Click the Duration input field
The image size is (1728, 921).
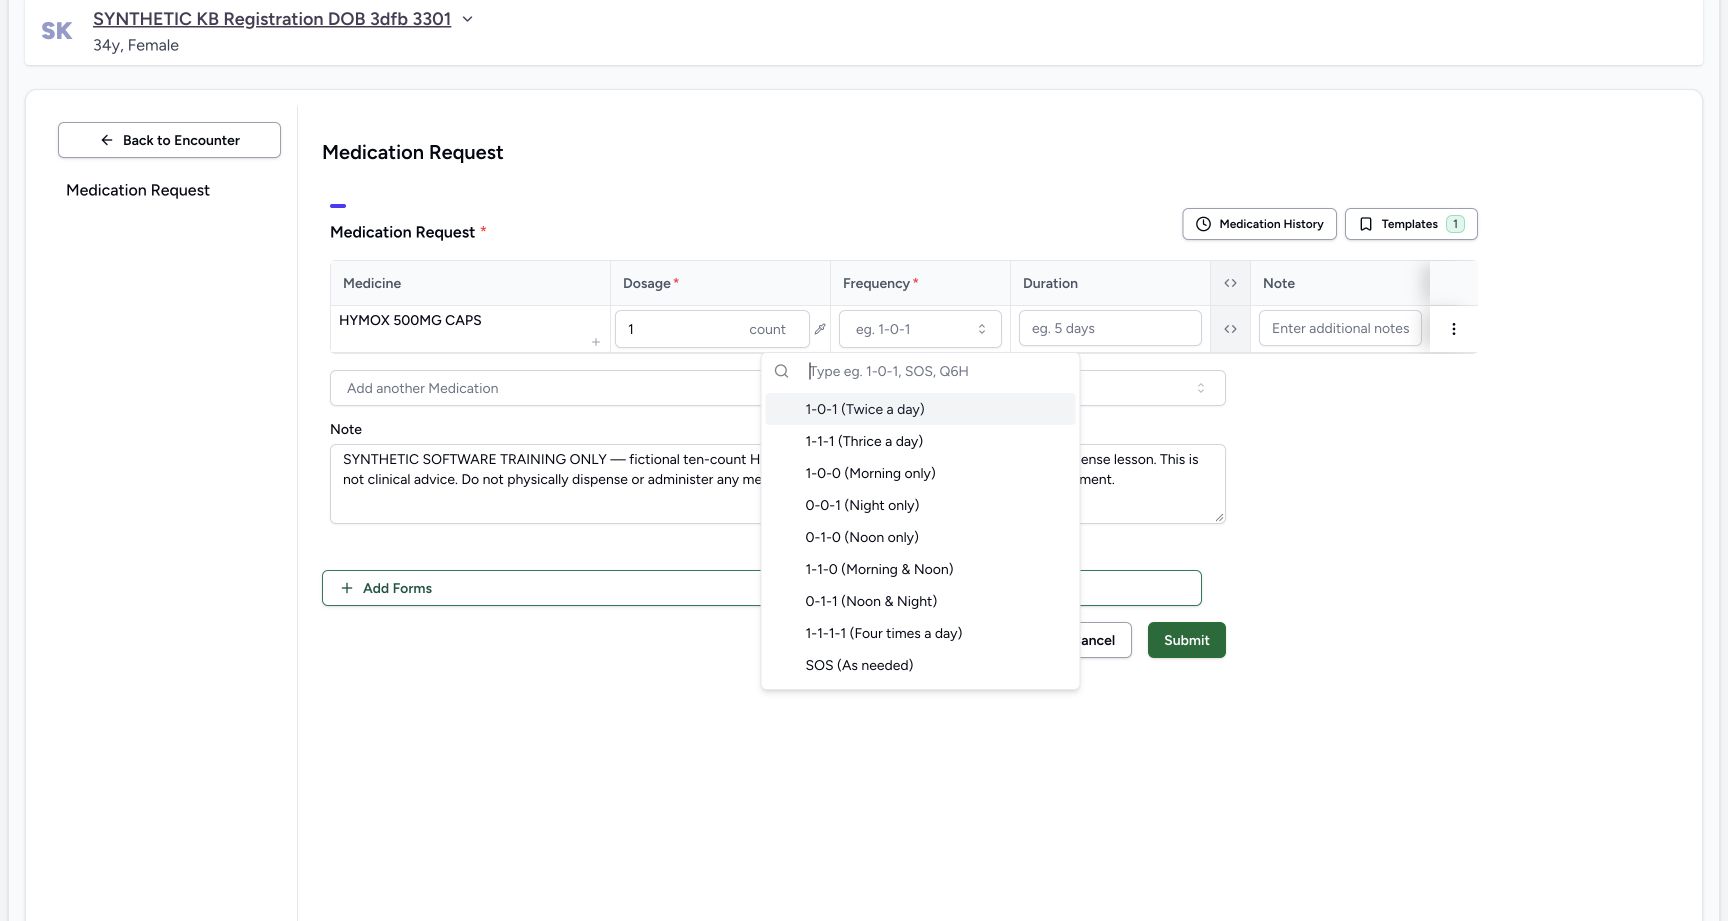(1110, 328)
